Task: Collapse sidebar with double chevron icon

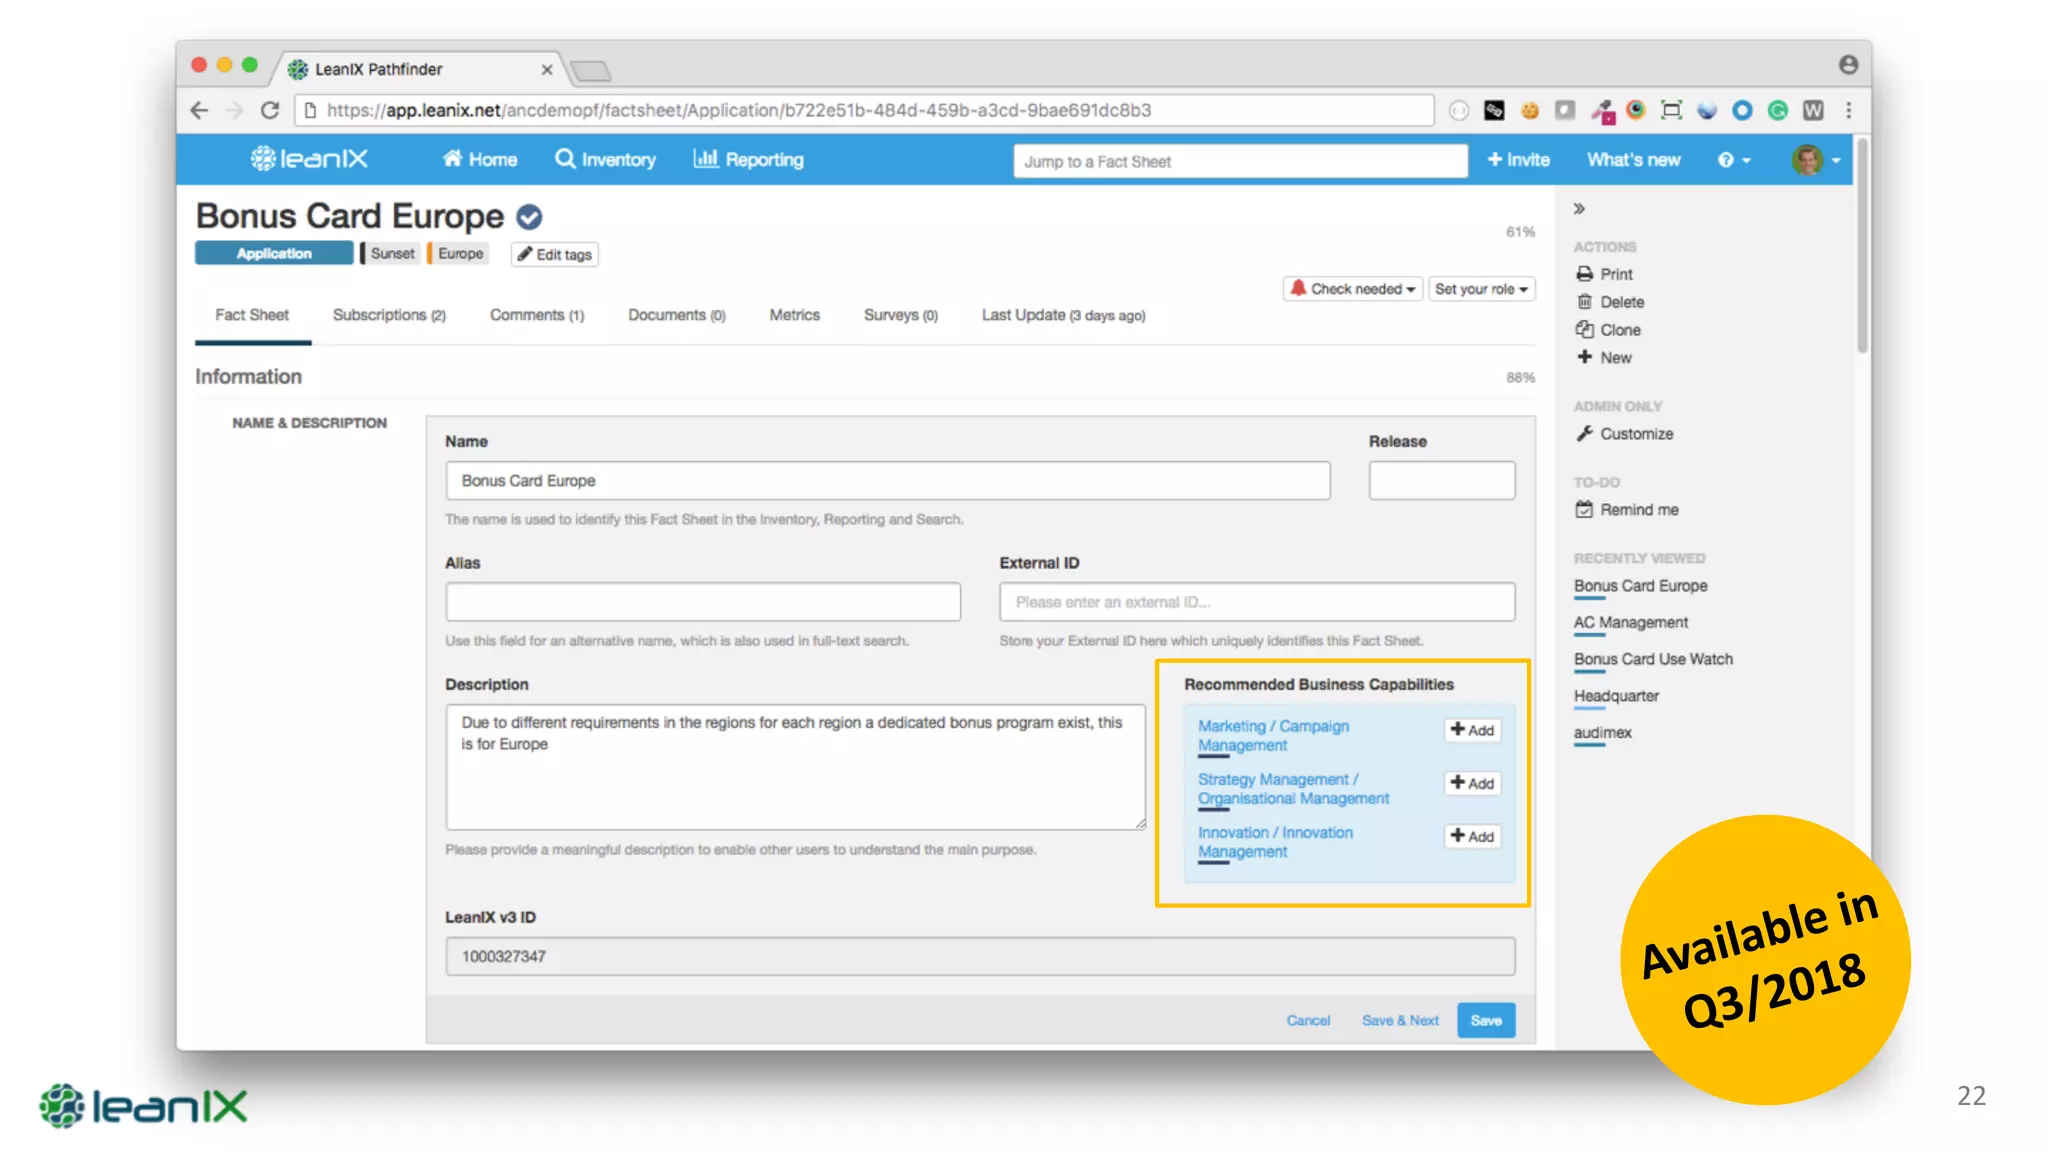Action: pyautogui.click(x=1579, y=209)
